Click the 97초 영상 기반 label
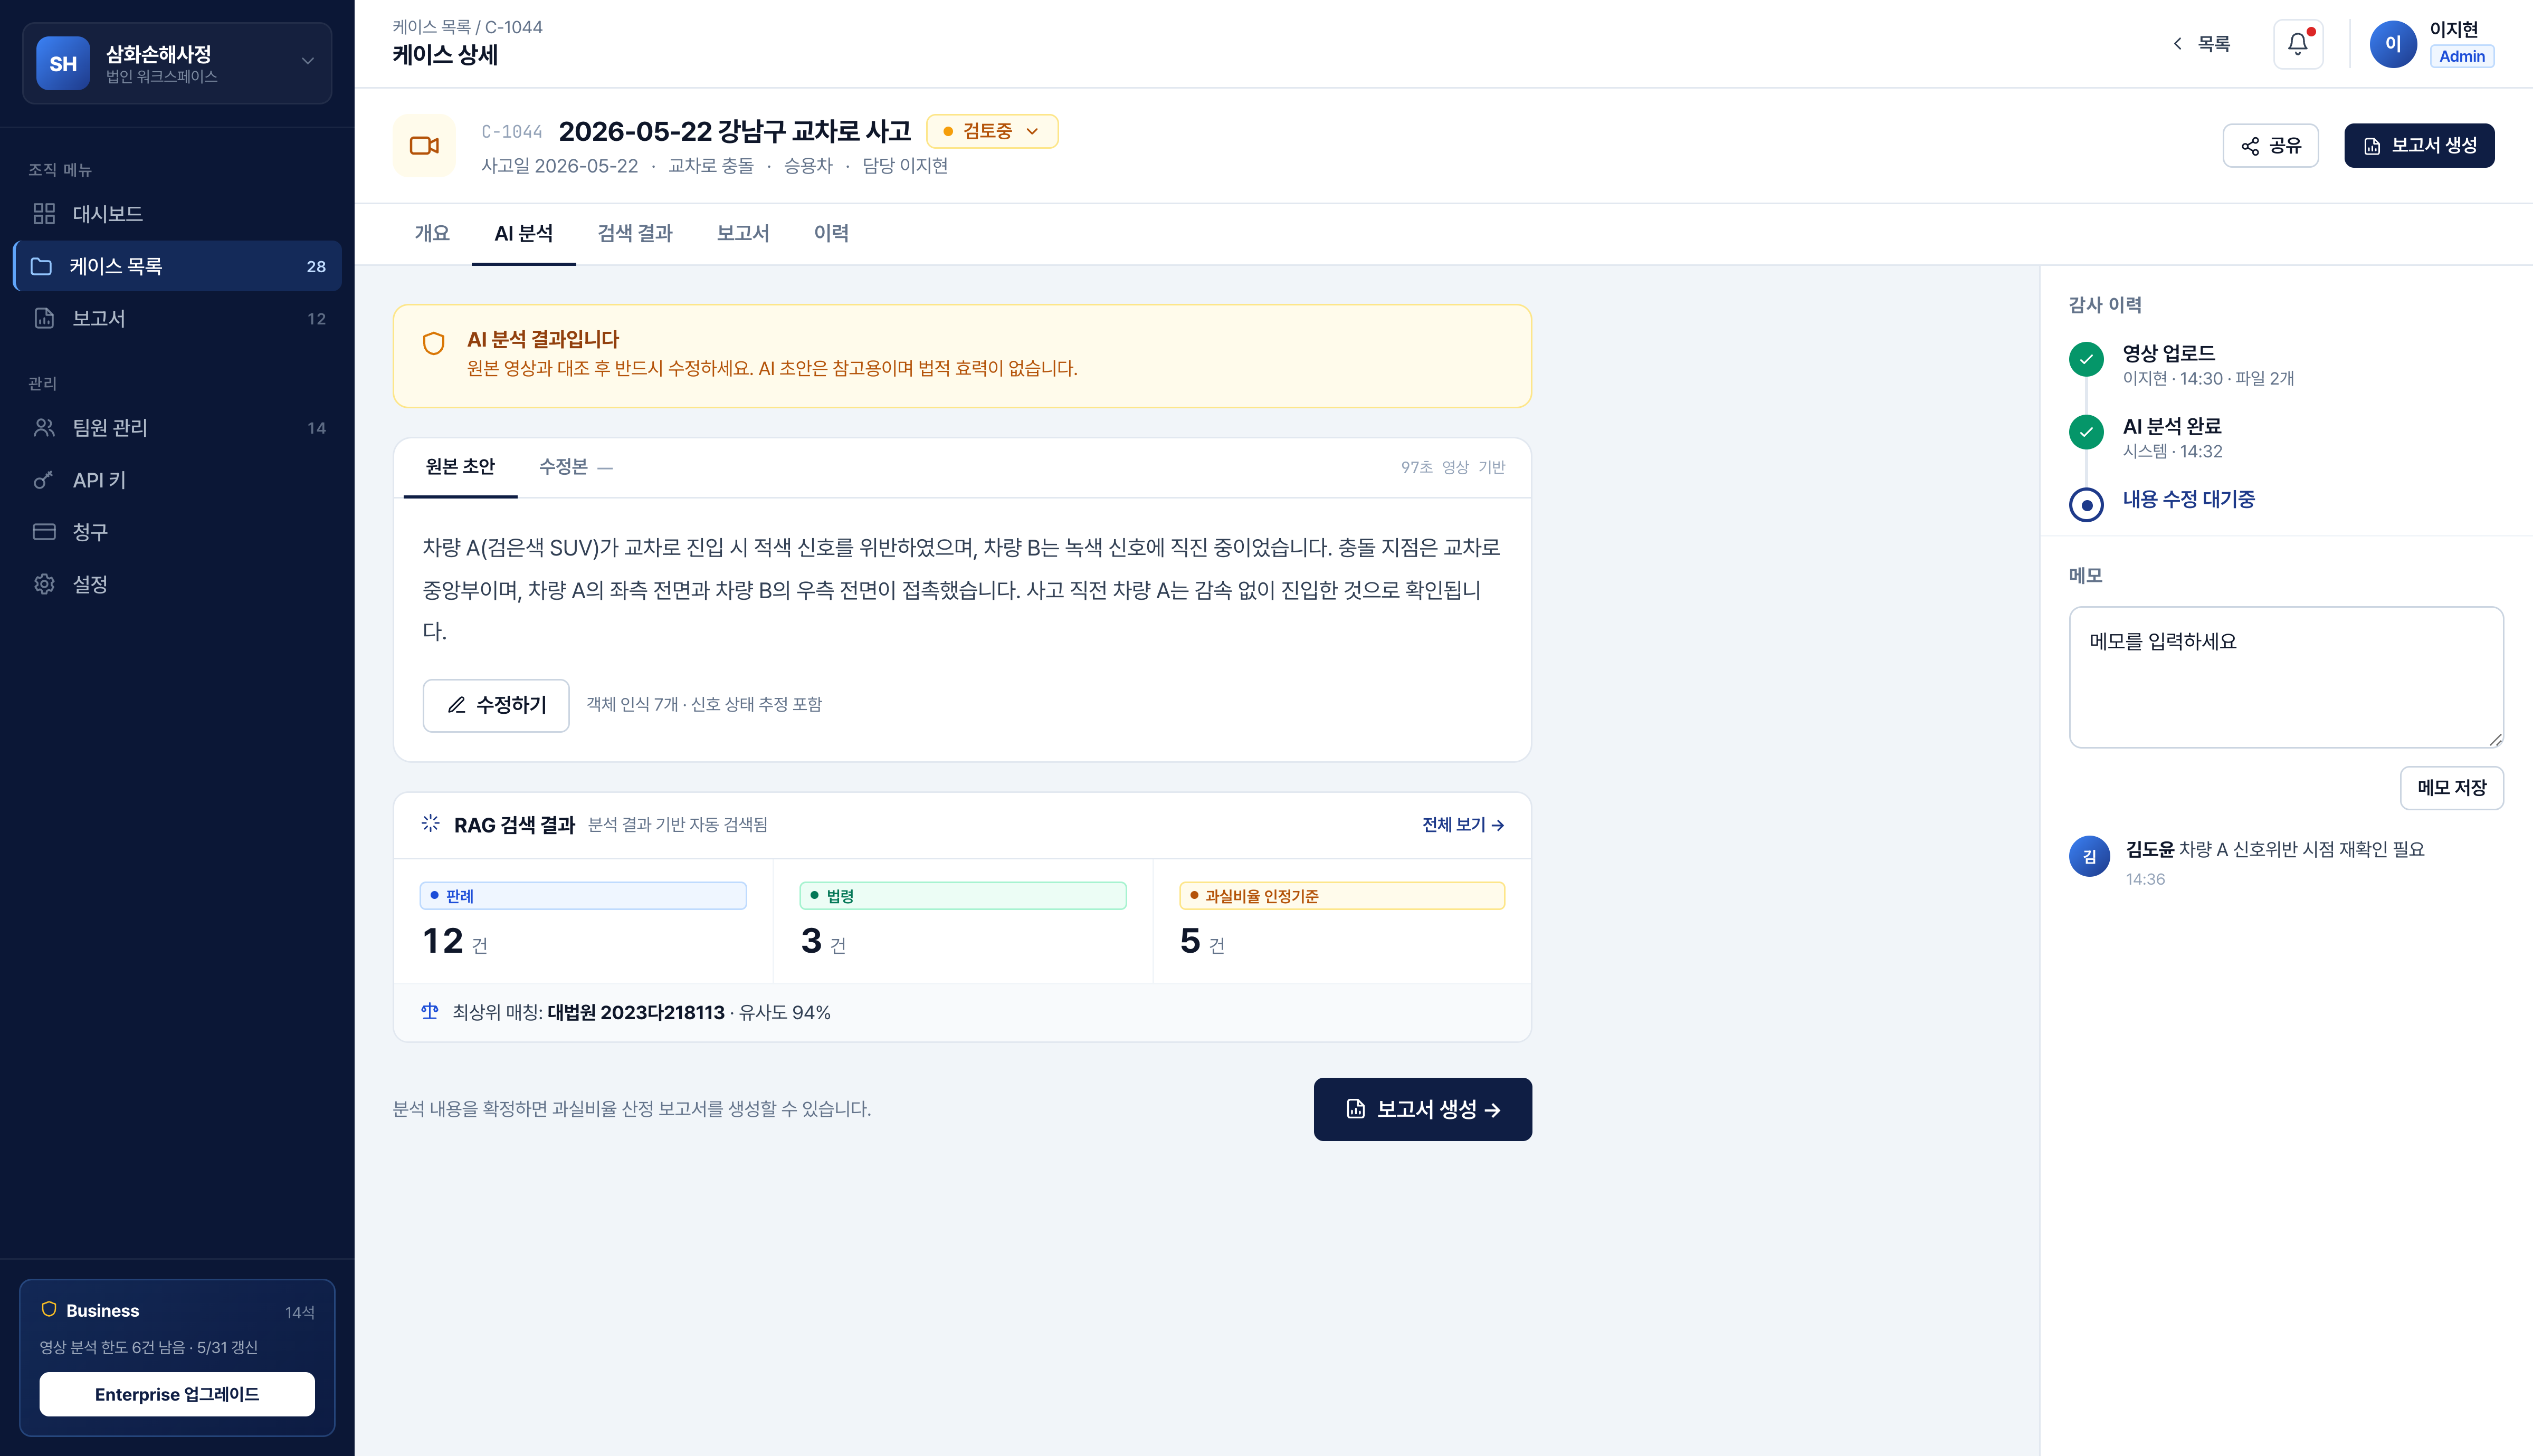Viewport: 2533px width, 1456px height. tap(1452, 467)
